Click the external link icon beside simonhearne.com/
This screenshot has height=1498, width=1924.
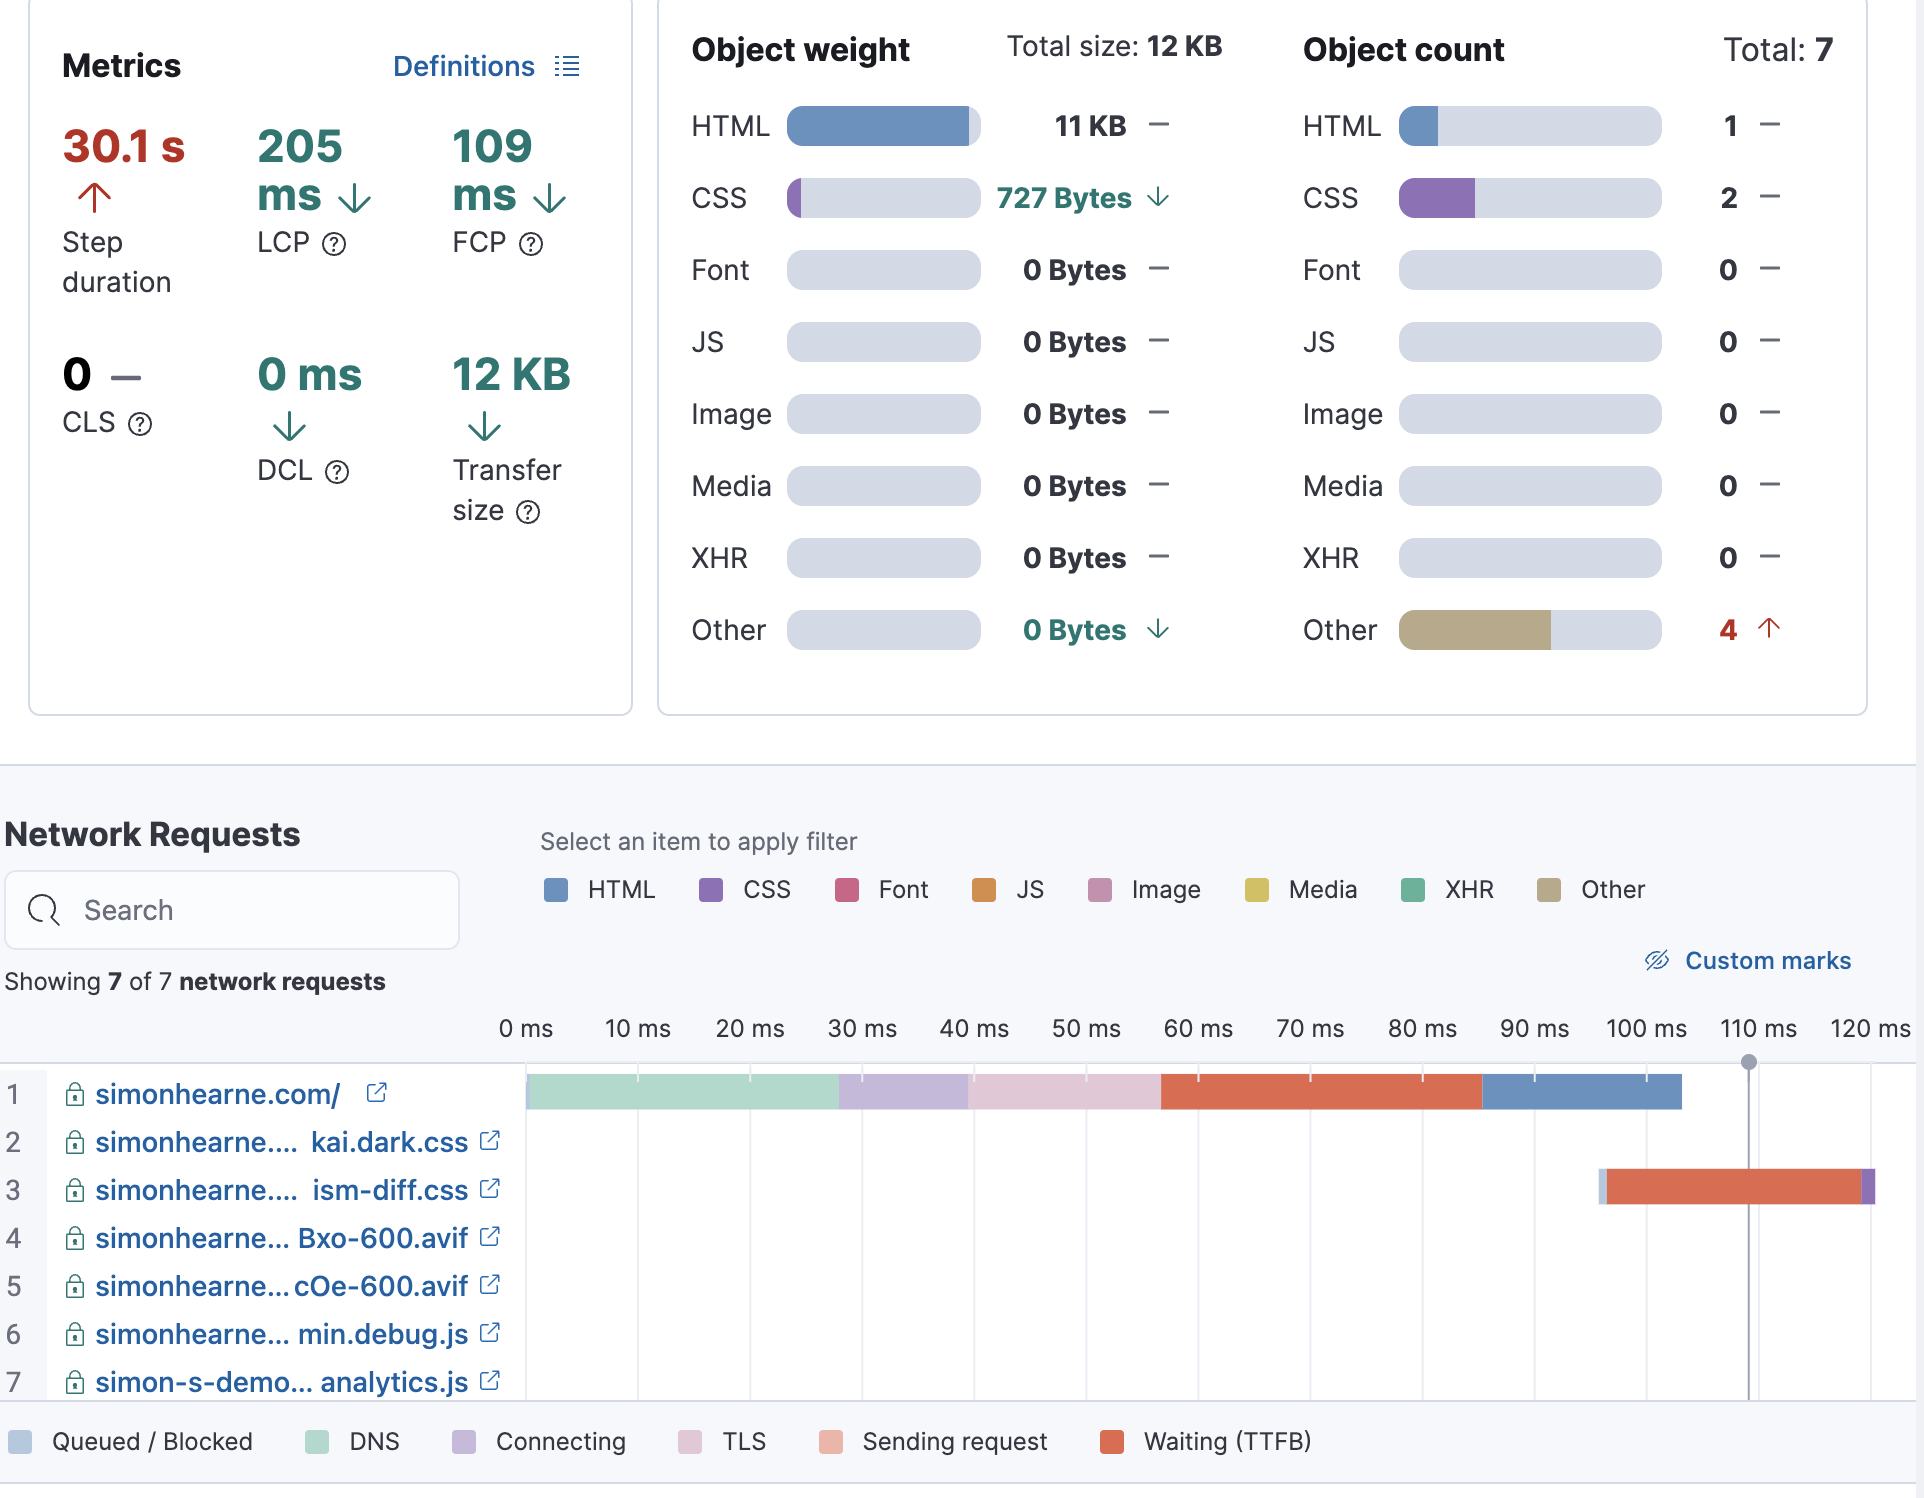pyautogui.click(x=376, y=1092)
